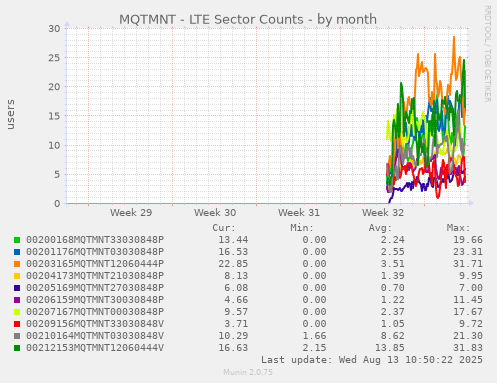
Task: Click the Min value 2.15
Action: tap(315, 348)
